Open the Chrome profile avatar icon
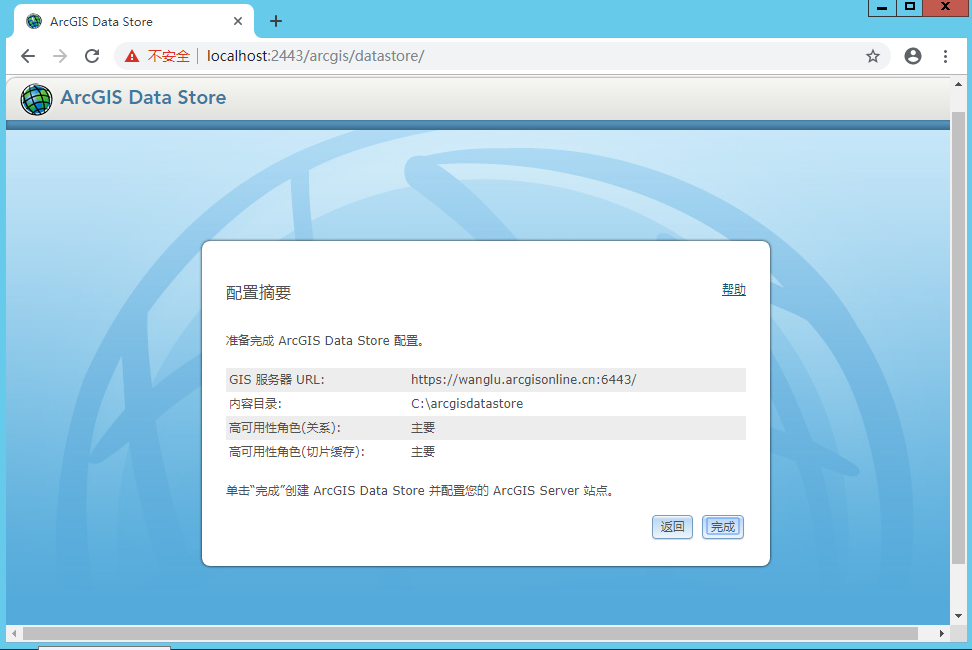Viewport: 972px width, 650px height. 912,56
